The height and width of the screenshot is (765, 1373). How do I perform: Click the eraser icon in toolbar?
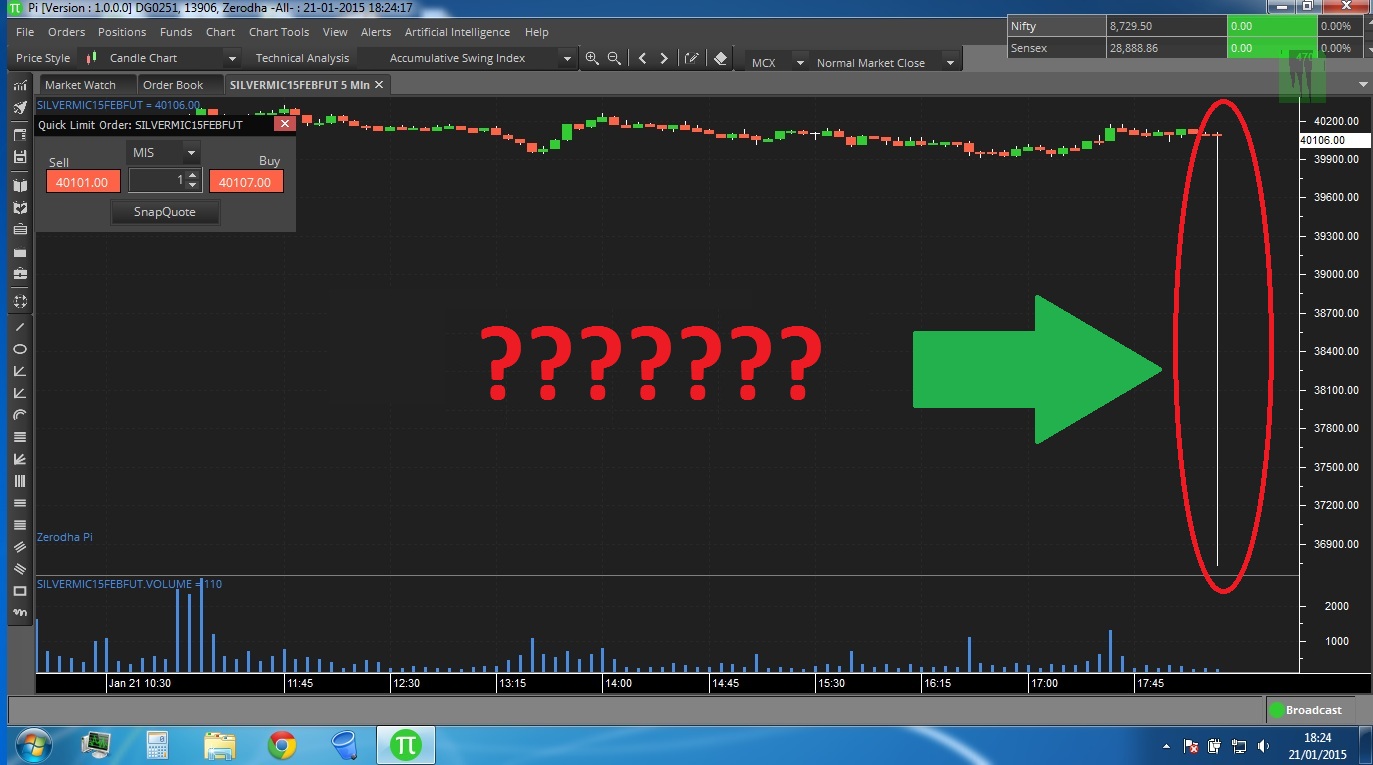[x=721, y=58]
